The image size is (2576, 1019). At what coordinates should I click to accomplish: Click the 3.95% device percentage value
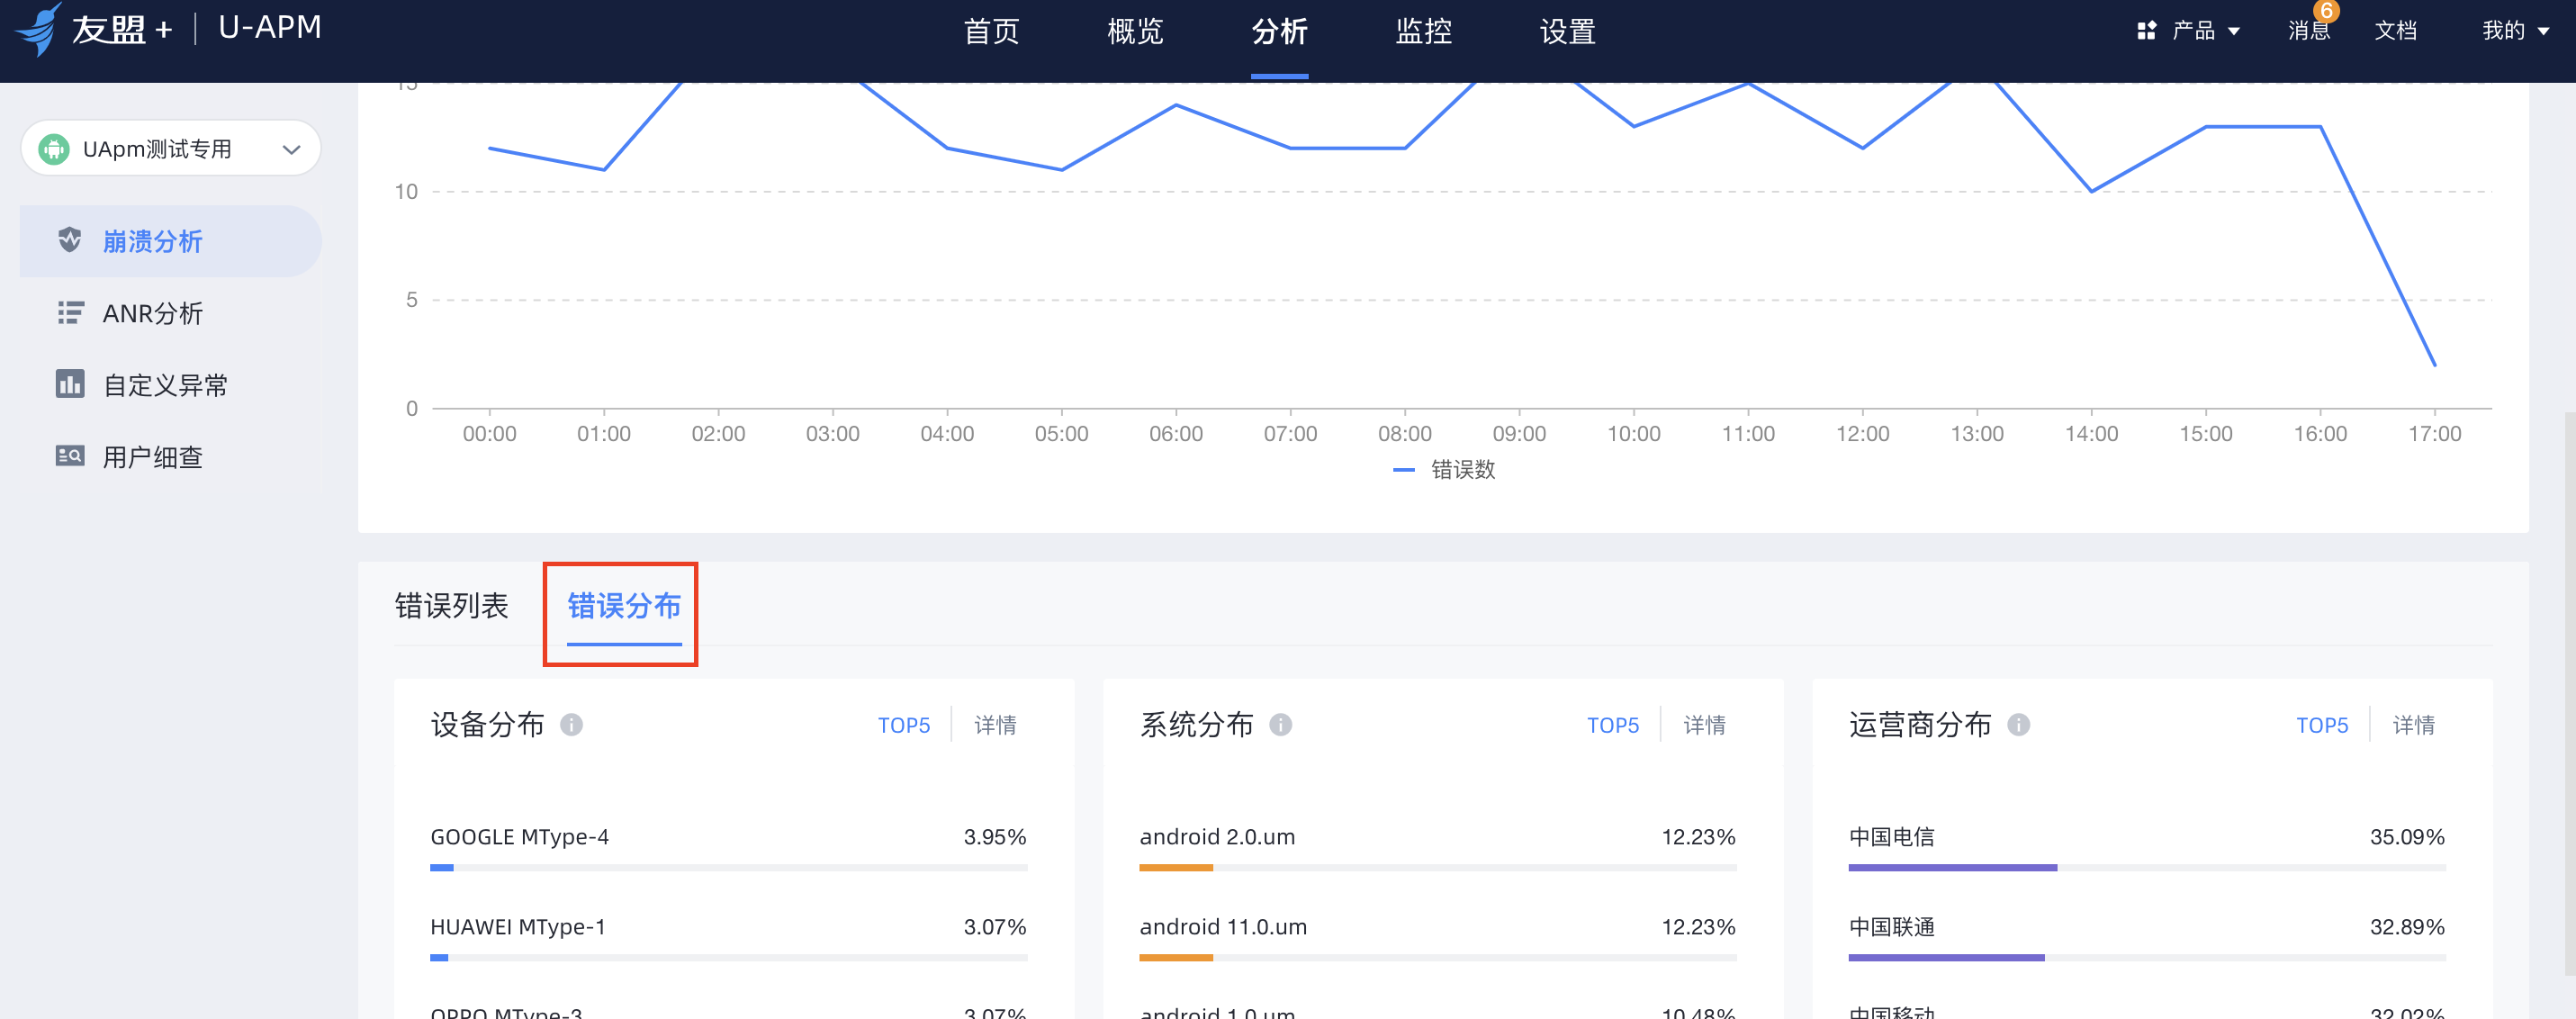[995, 836]
